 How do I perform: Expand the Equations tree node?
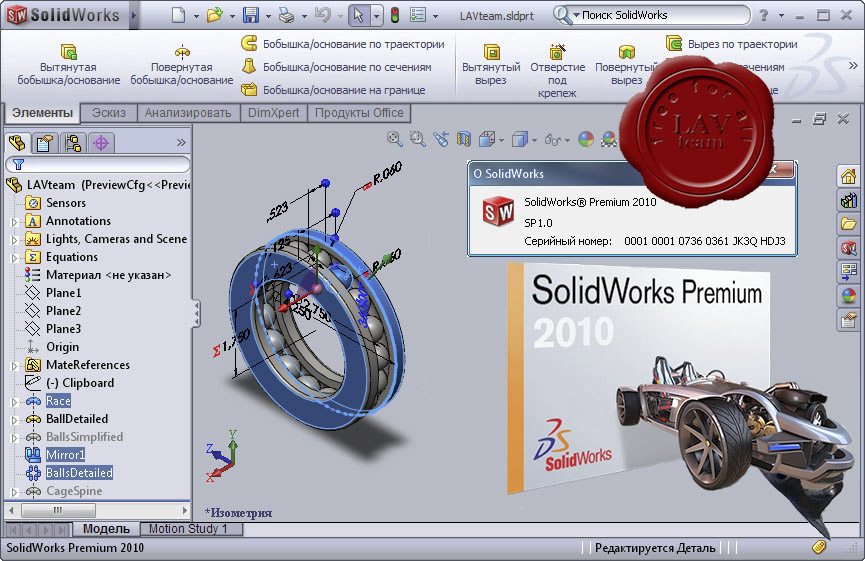pos(15,258)
